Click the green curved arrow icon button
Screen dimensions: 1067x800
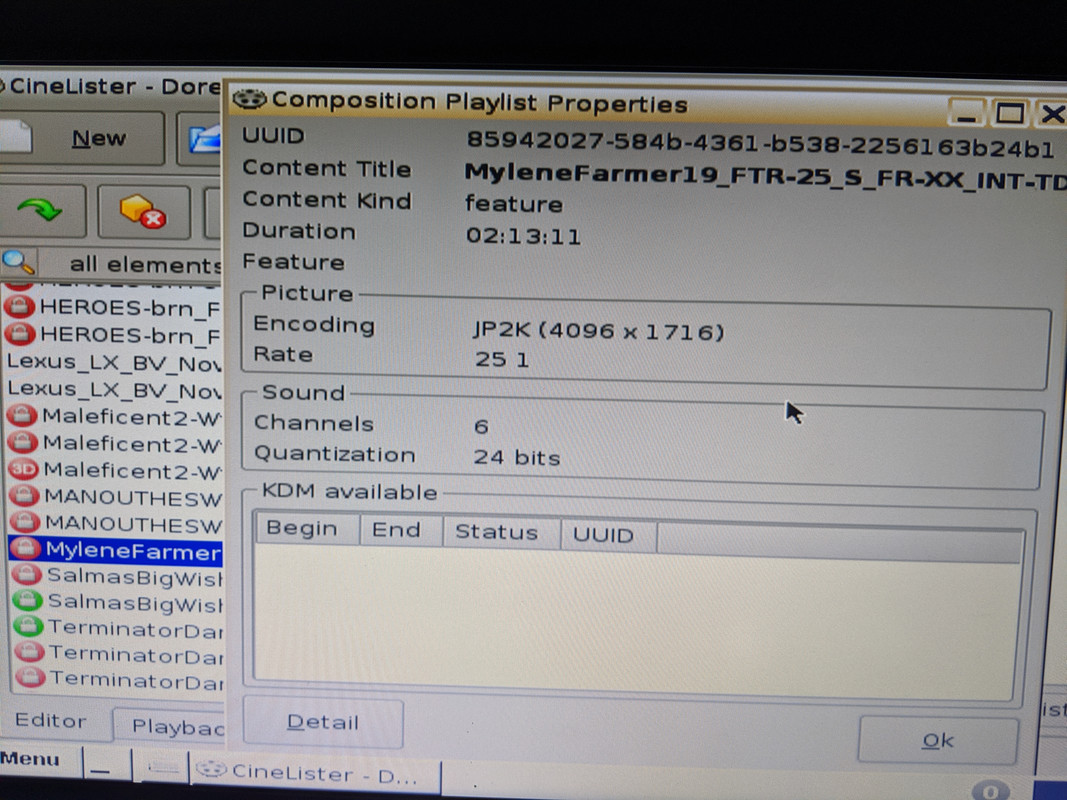point(41,210)
